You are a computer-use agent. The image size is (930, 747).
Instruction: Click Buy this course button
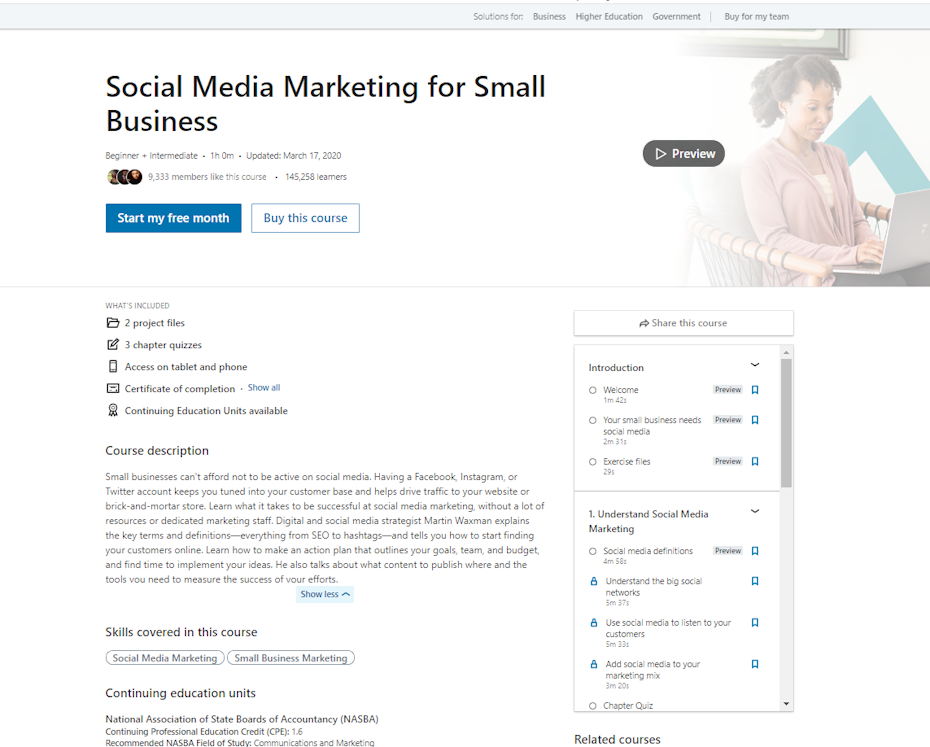point(305,218)
